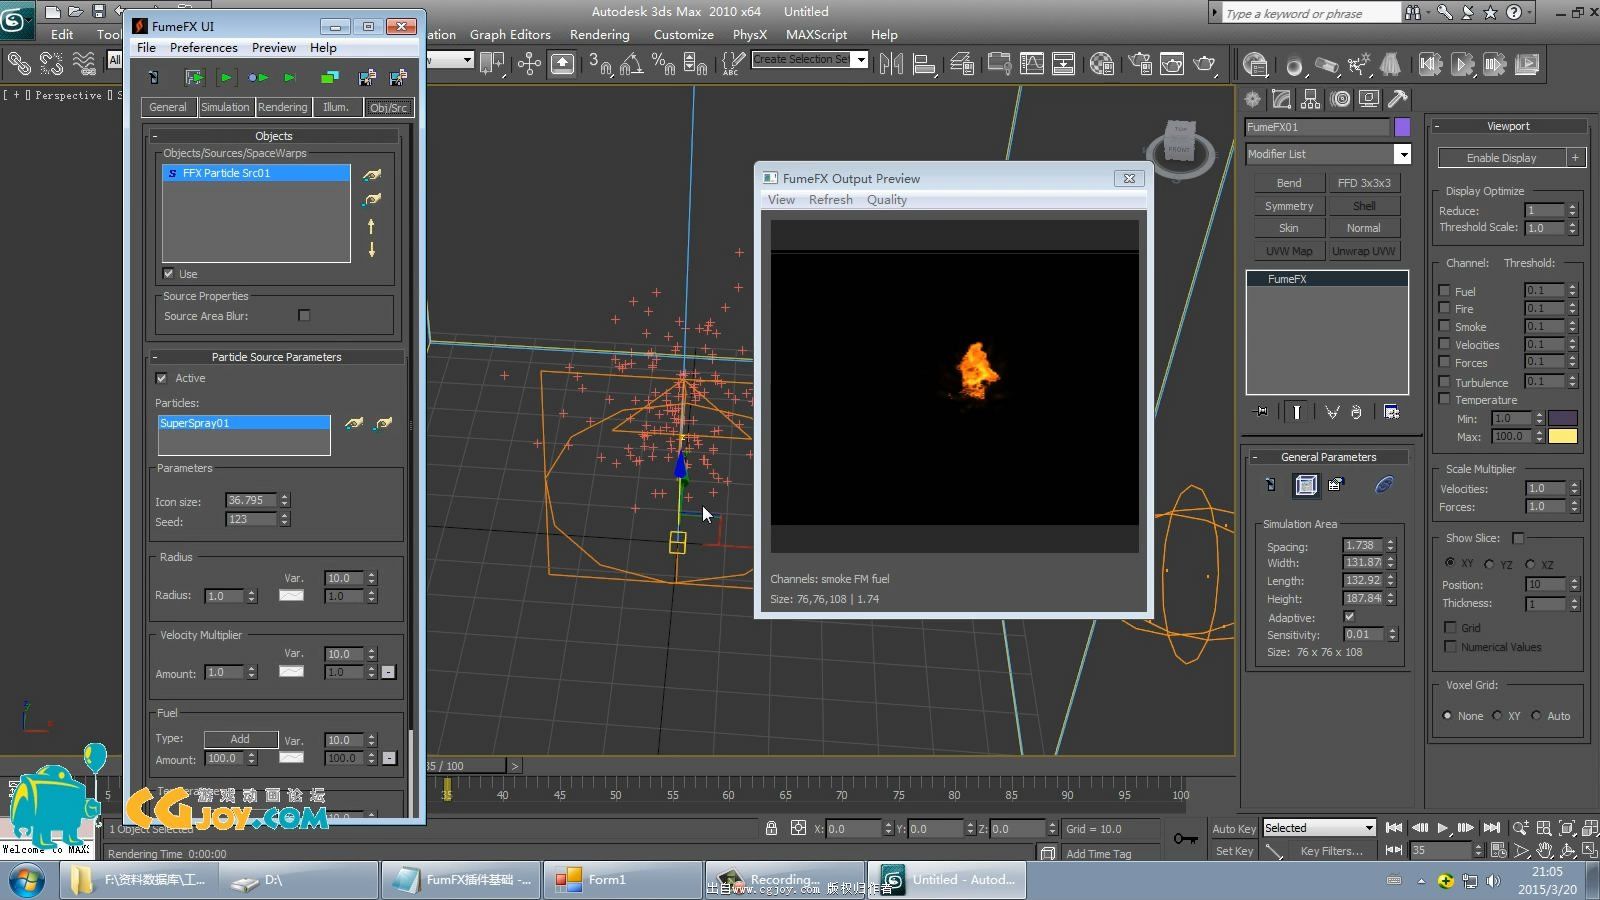The height and width of the screenshot is (900, 1600).
Task: Apply the Unwrap UVW modifier button
Action: point(1363,251)
